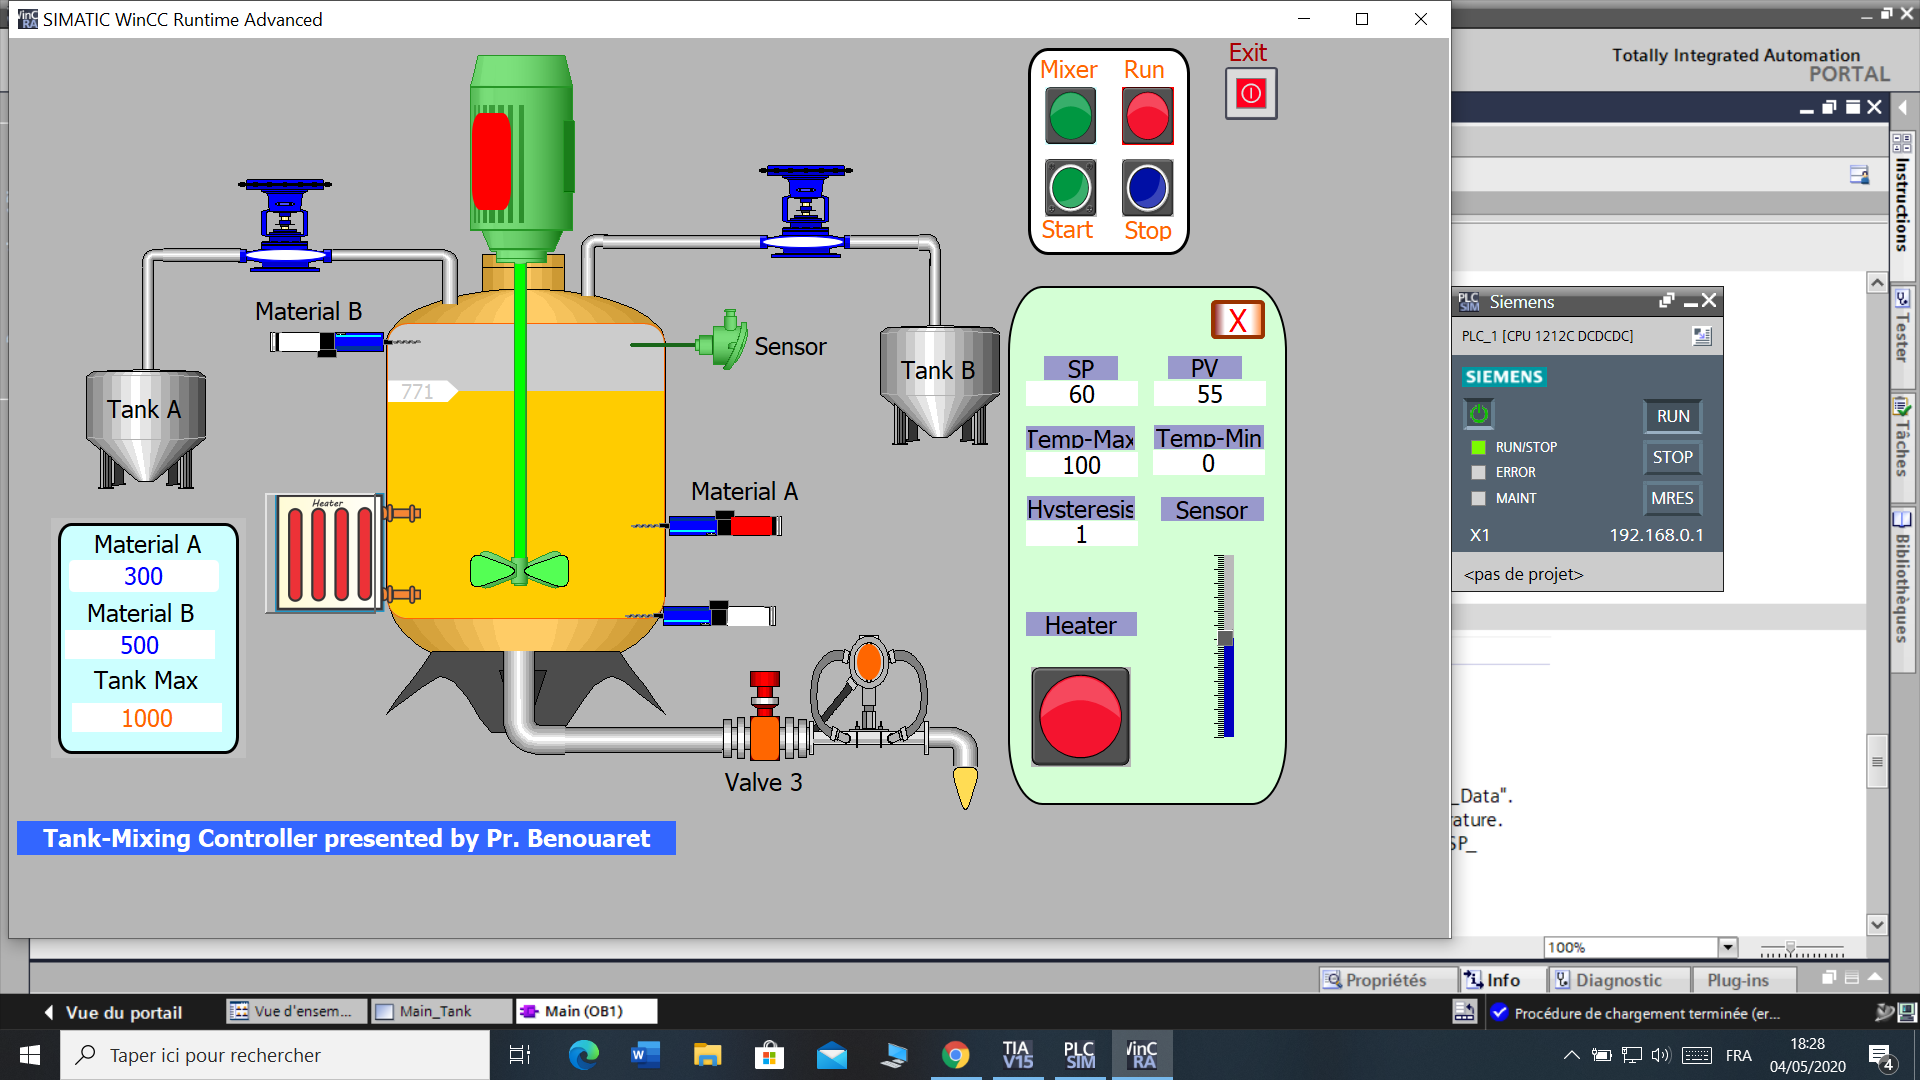Push the green Start button
Viewport: 1920px width, 1080px height.
tap(1070, 187)
